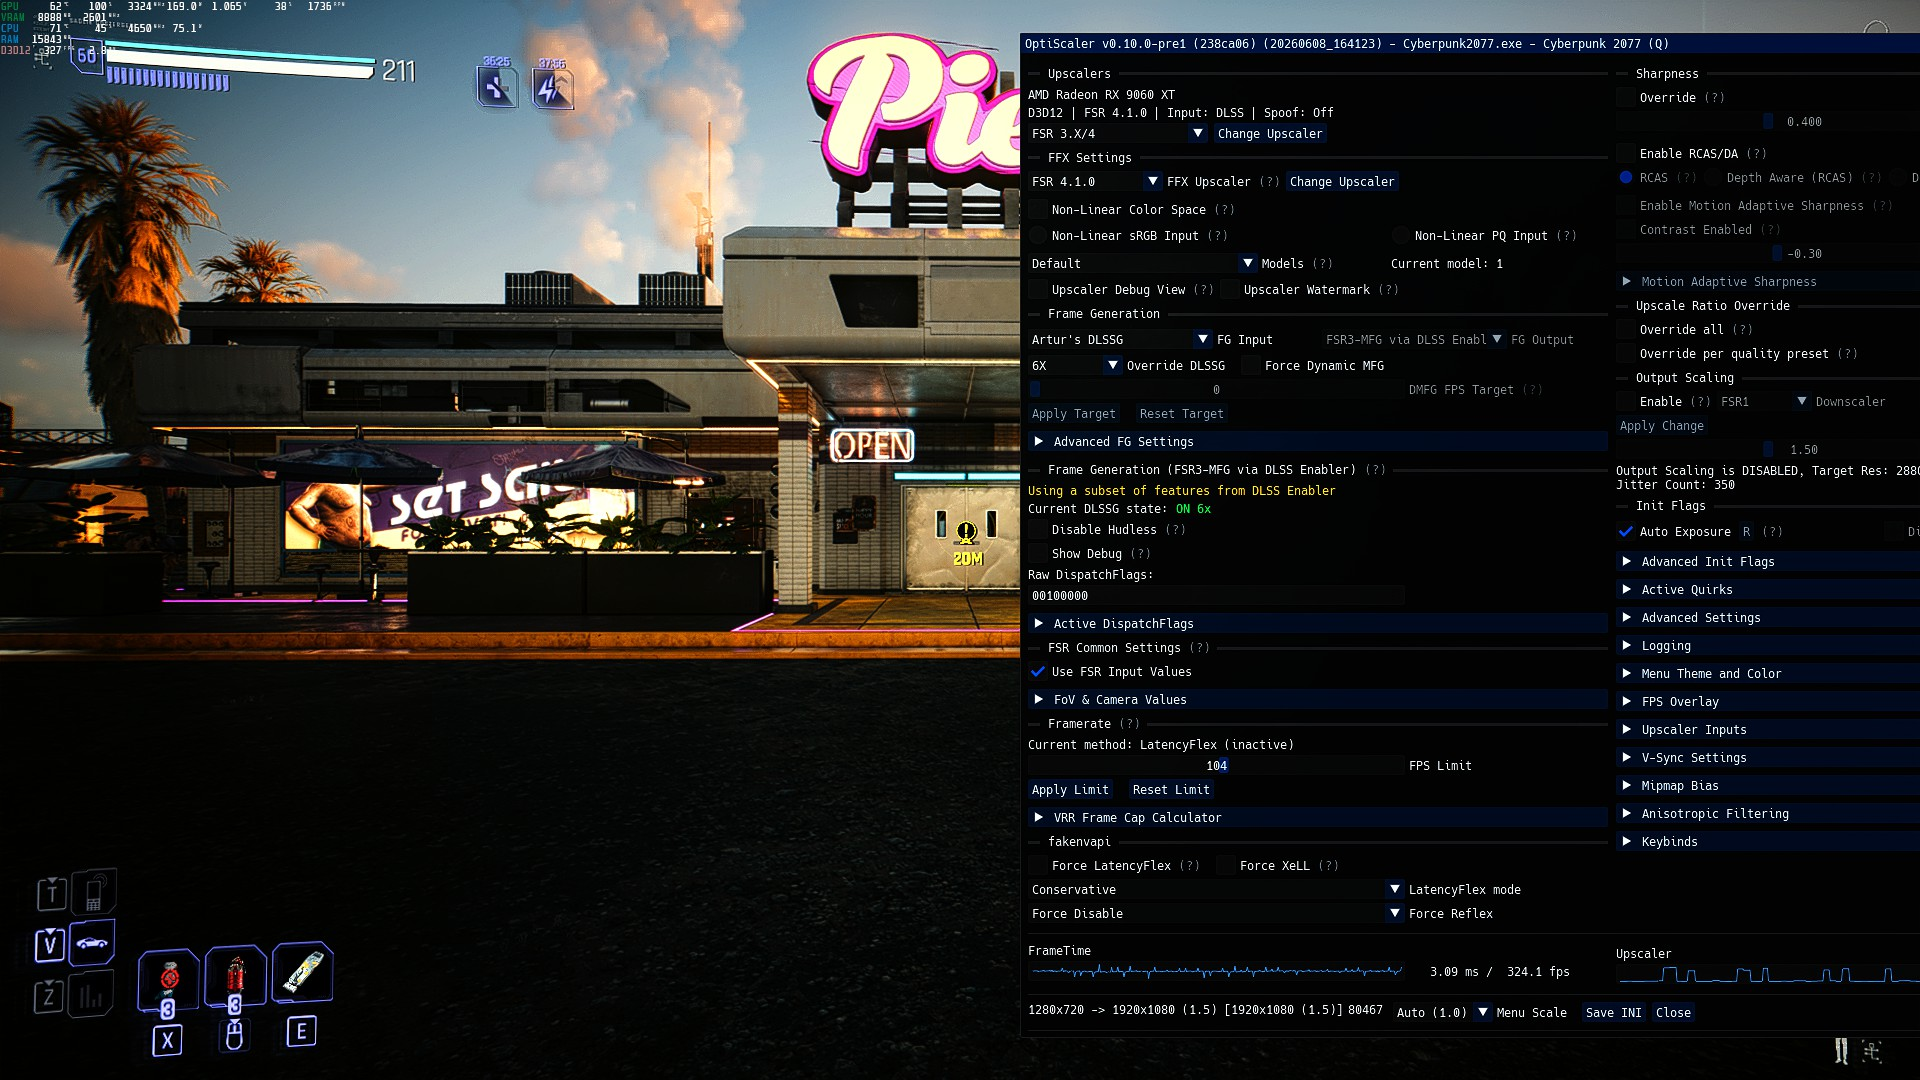Adjust the Sharpness slider at 0.400

click(1768, 122)
